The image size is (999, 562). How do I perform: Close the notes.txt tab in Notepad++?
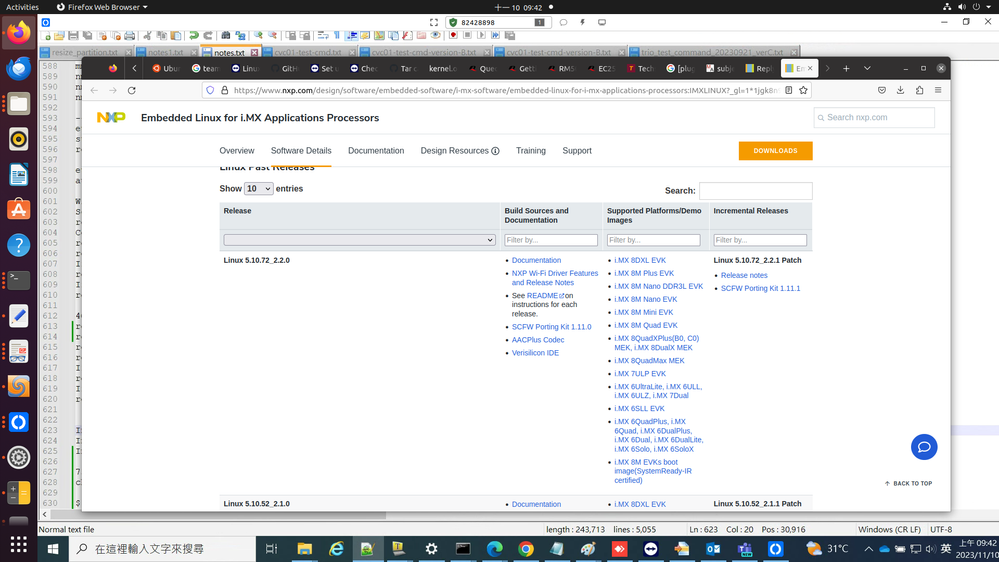[x=254, y=52]
